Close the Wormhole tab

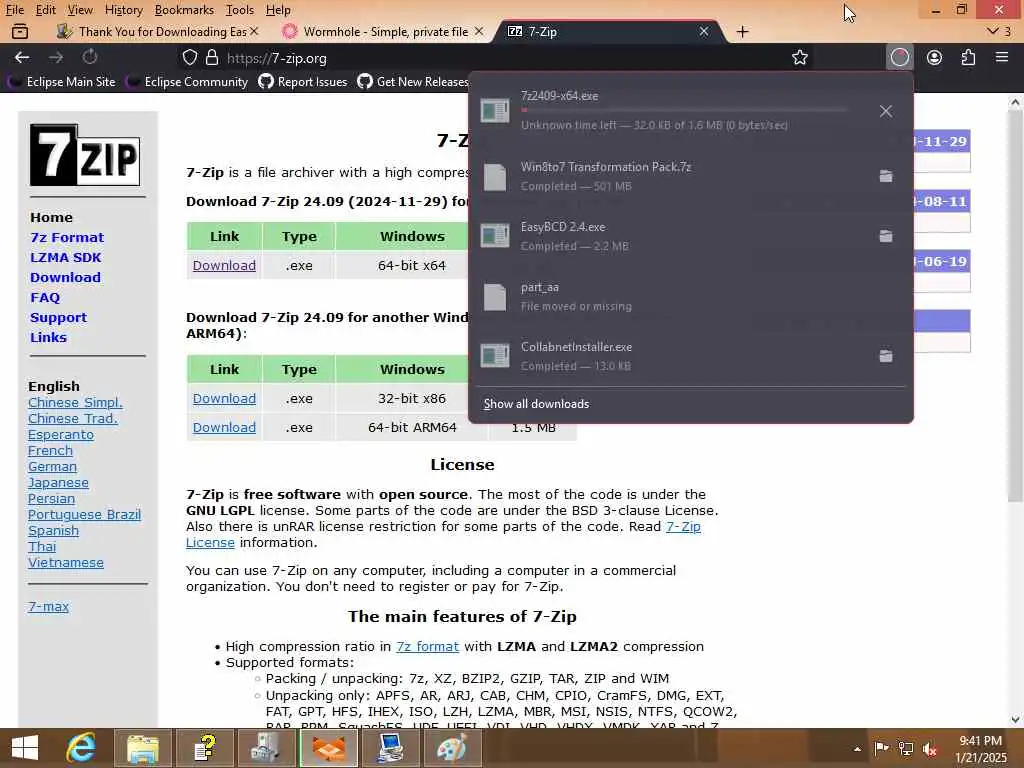pyautogui.click(x=479, y=31)
